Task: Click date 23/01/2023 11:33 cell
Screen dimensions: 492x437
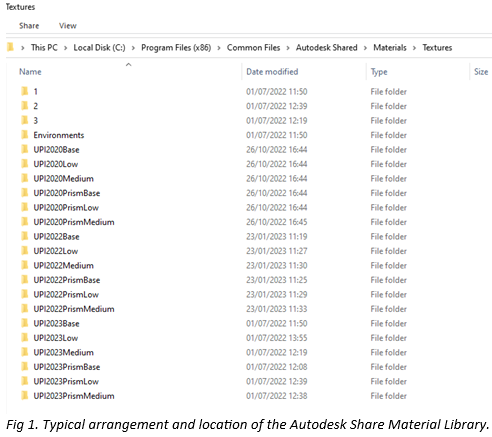Action: point(277,309)
